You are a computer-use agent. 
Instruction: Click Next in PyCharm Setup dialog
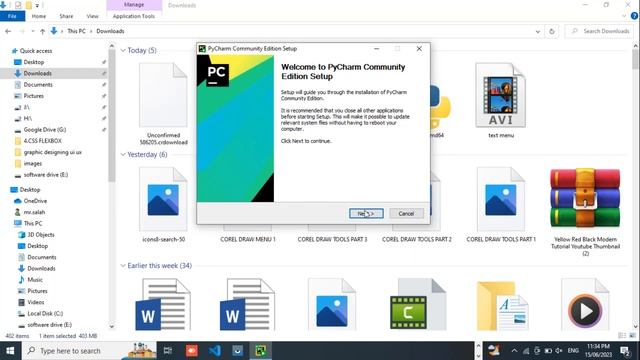point(366,213)
